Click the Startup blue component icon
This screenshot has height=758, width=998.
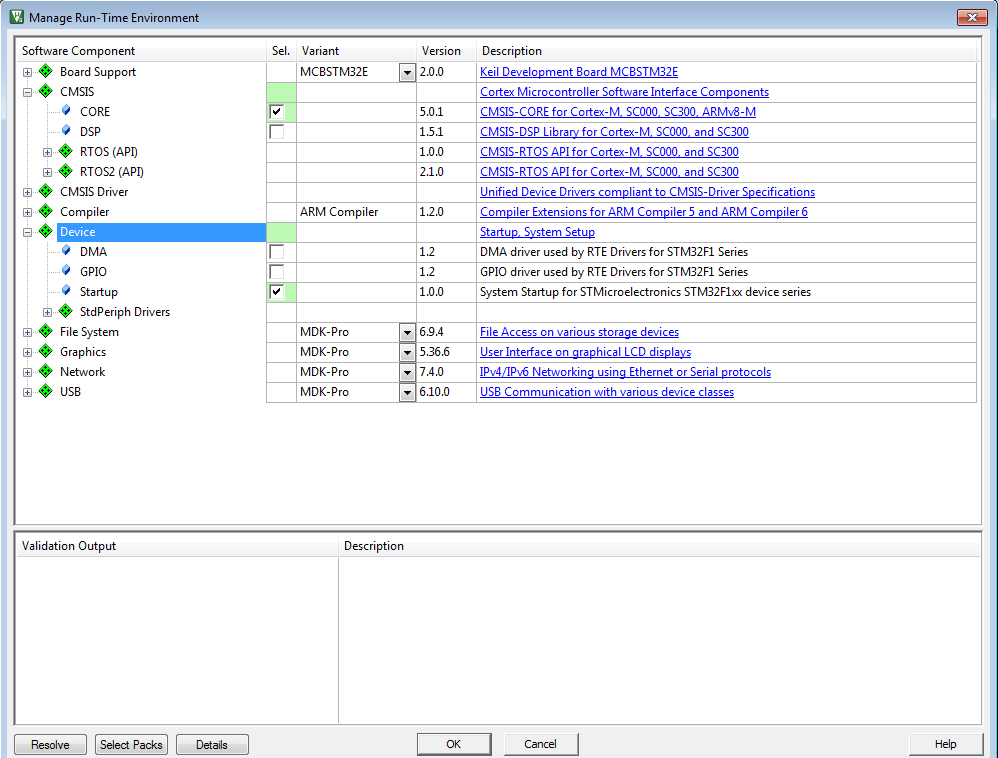coord(66,291)
